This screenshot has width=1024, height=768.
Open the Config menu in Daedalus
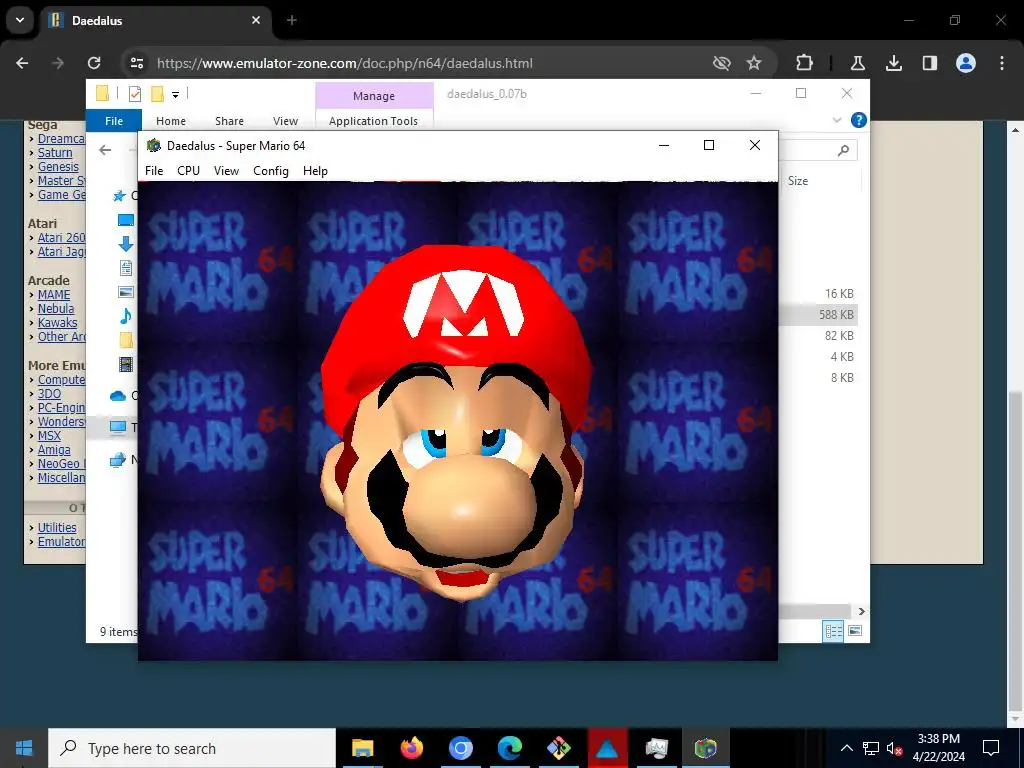[270, 170]
